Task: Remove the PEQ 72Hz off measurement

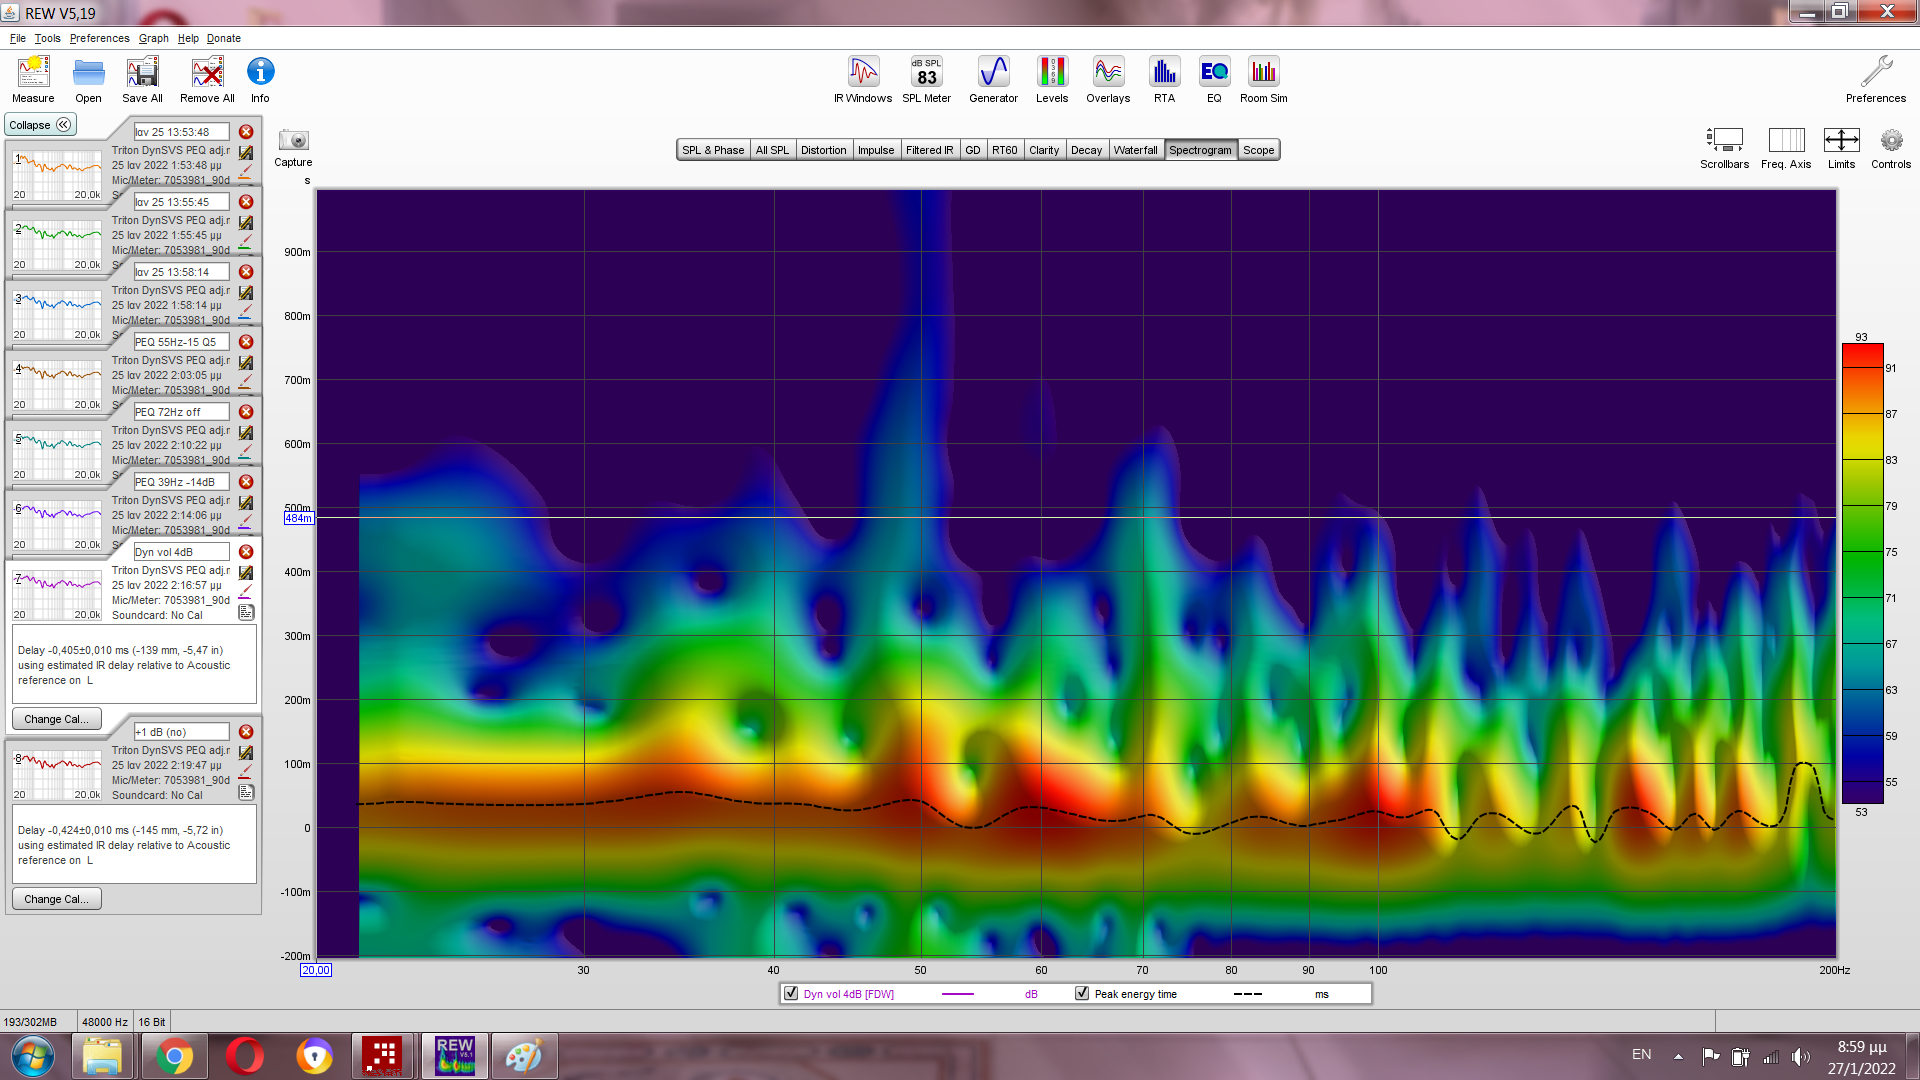Action: (246, 412)
